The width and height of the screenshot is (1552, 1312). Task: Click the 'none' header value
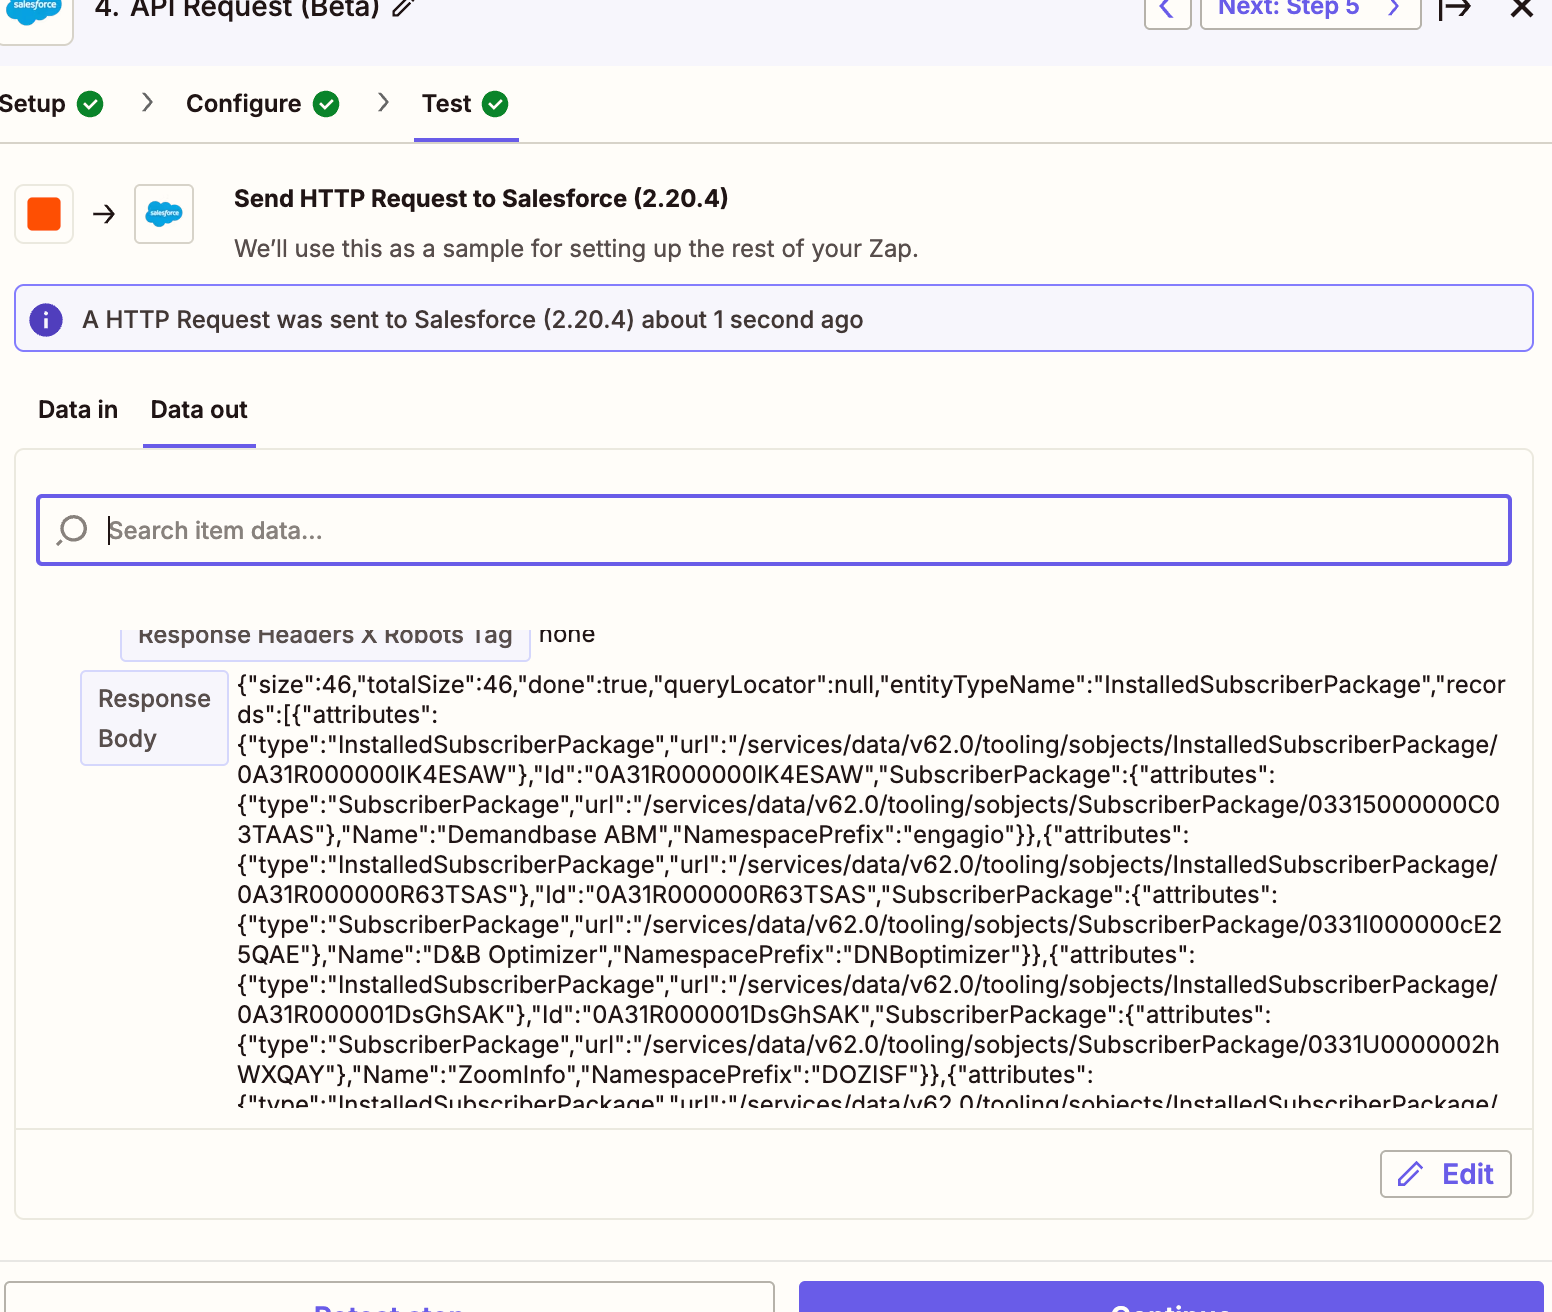[567, 634]
